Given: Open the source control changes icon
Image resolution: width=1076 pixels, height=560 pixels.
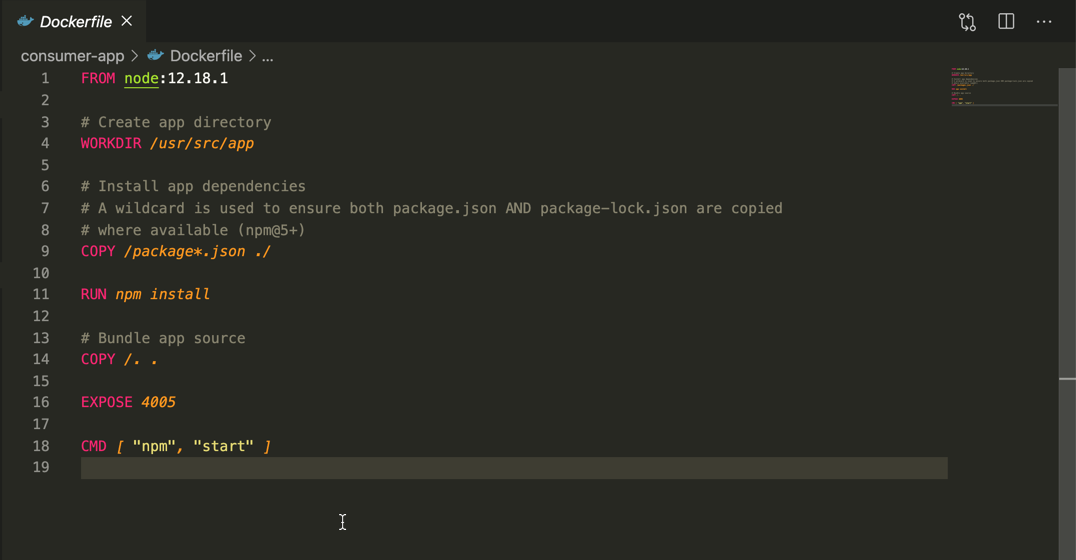Looking at the screenshot, I should tap(967, 21).
